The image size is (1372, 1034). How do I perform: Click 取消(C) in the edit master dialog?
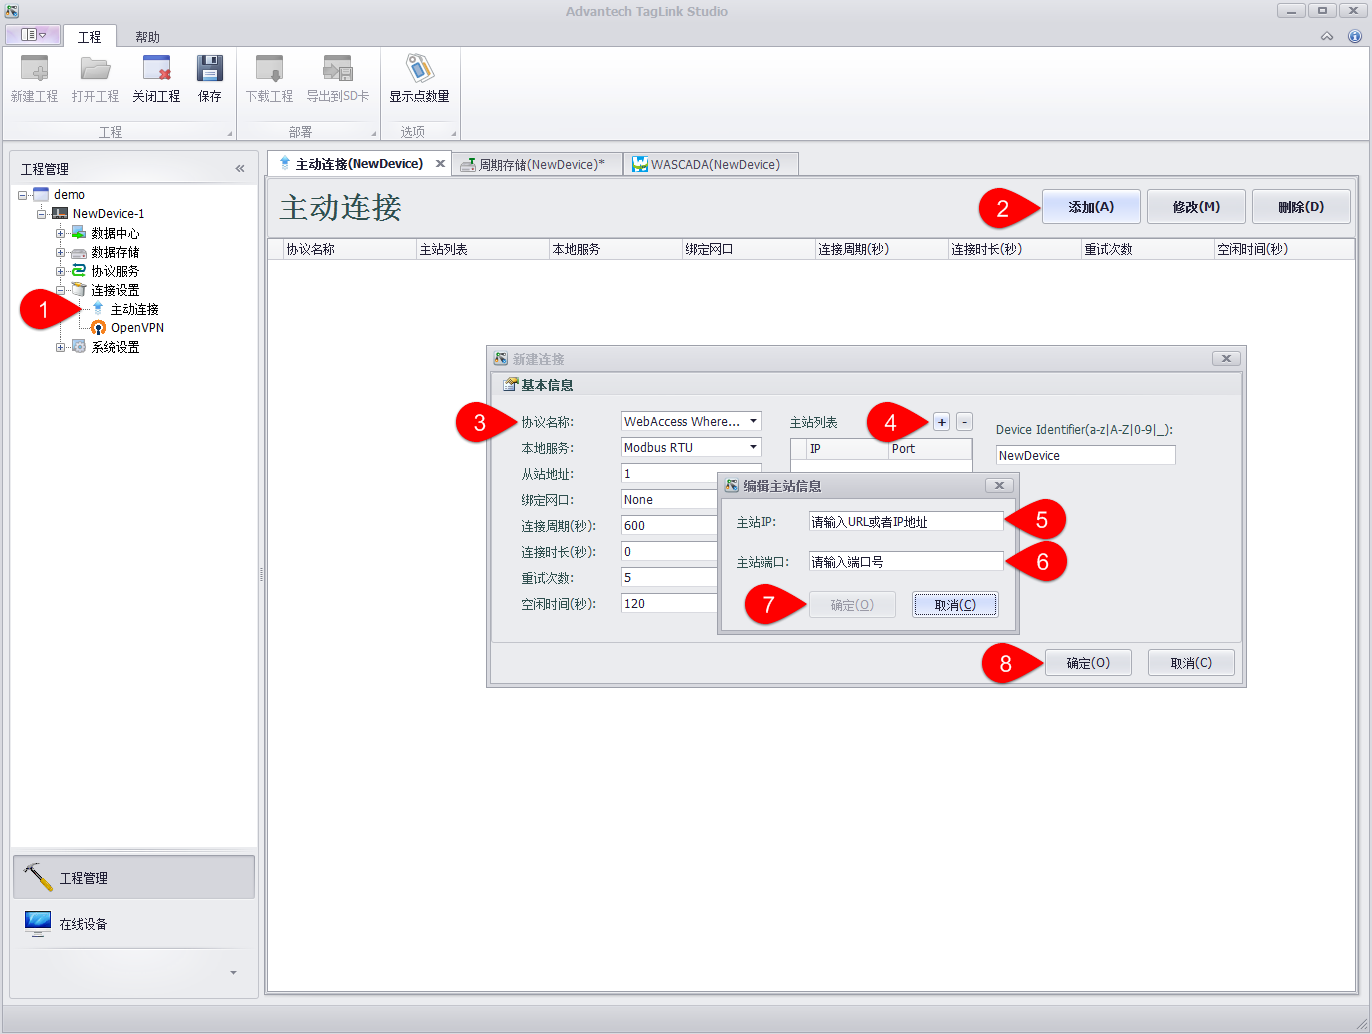click(954, 605)
